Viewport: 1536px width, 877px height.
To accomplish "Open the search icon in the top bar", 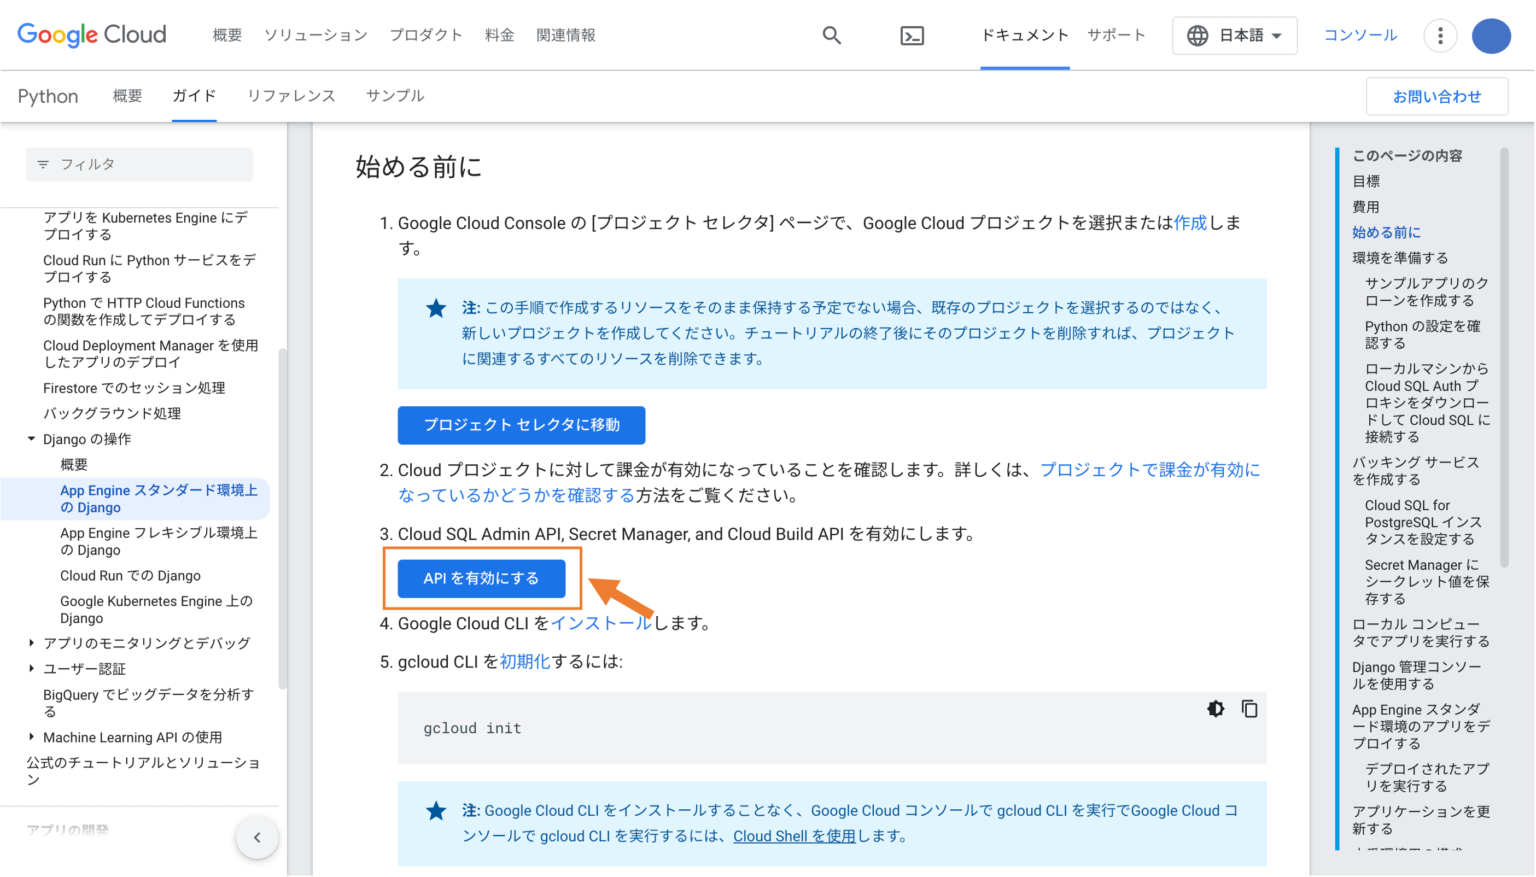I will pos(832,35).
